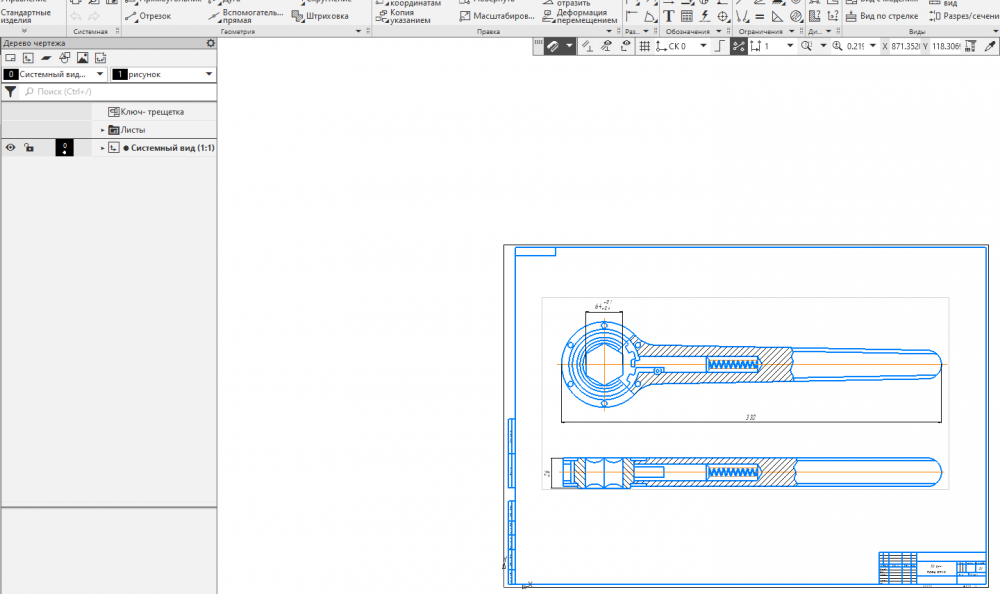
Task: Click the grid display icon
Action: pos(644,47)
